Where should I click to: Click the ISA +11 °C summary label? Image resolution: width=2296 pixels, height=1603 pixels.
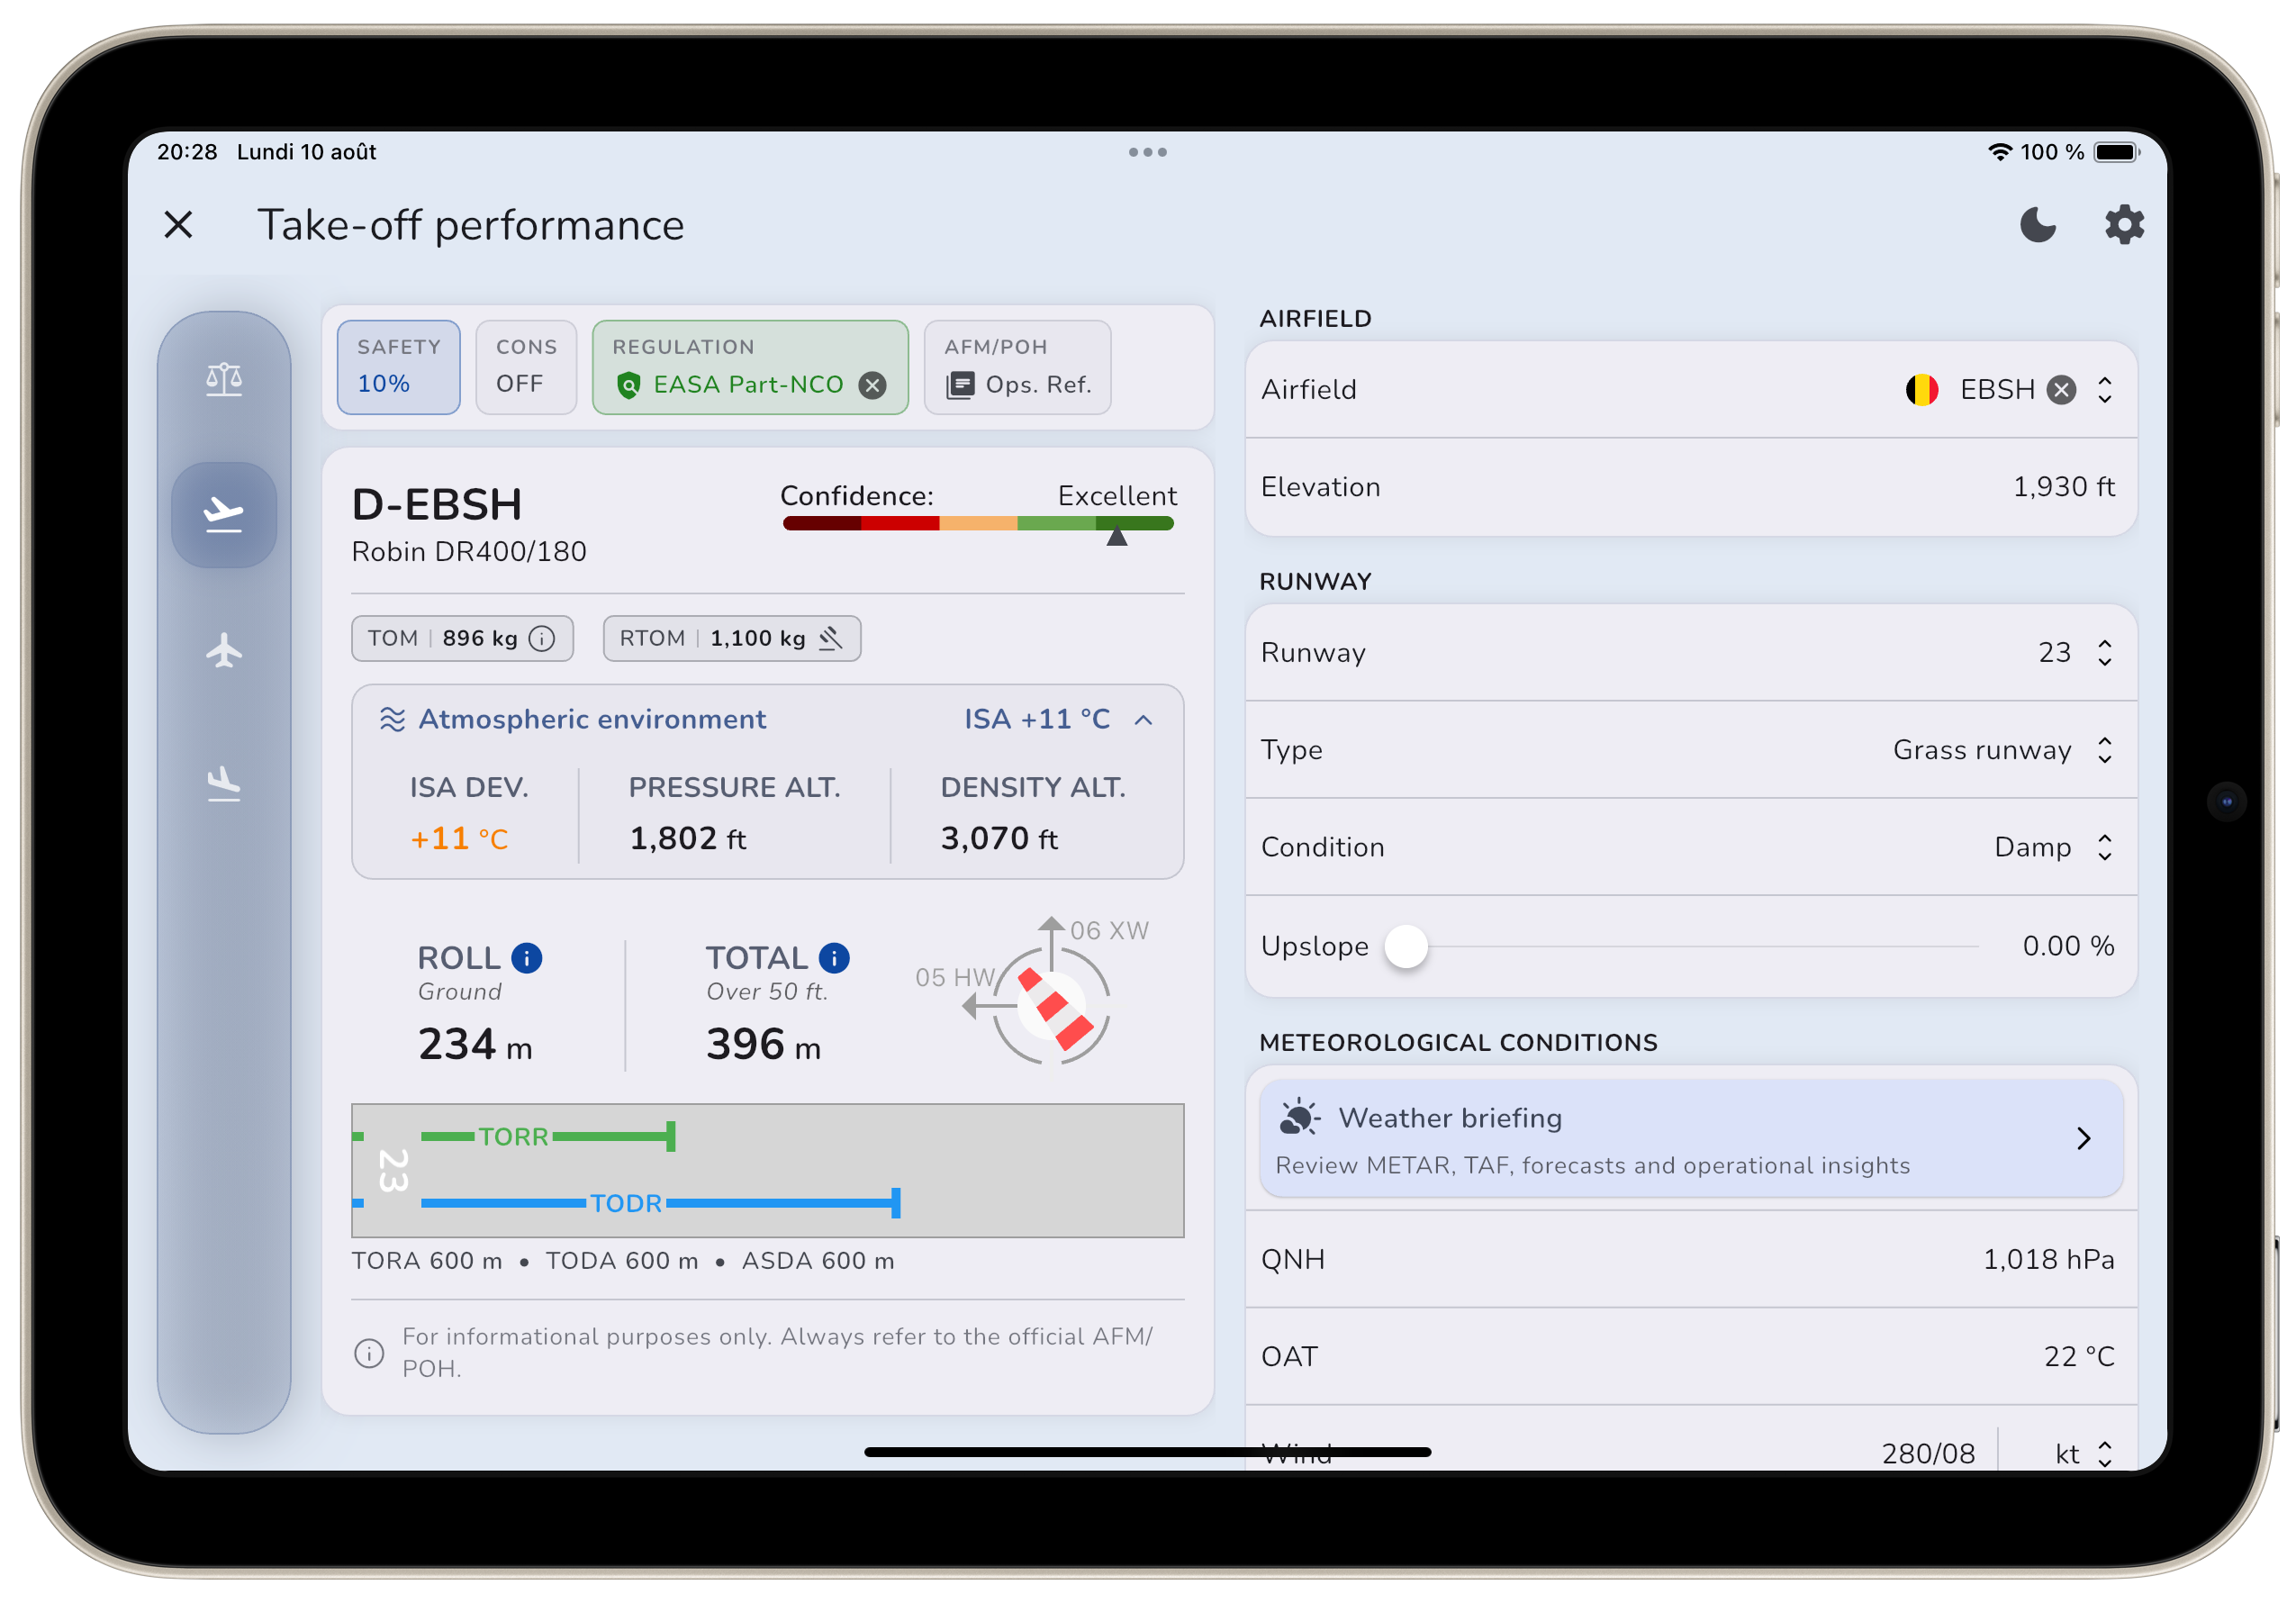coord(1037,720)
